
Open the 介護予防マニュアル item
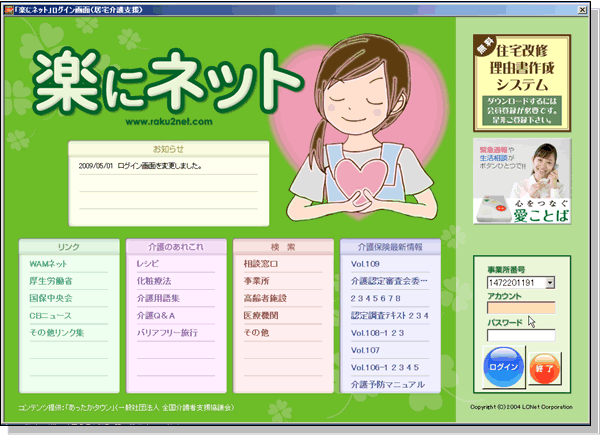pyautogui.click(x=388, y=384)
